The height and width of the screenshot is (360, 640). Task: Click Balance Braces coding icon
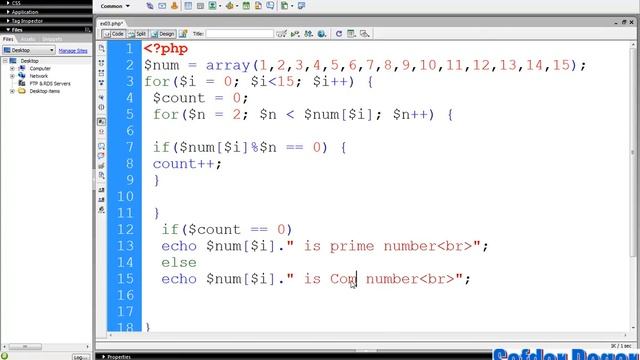102,107
